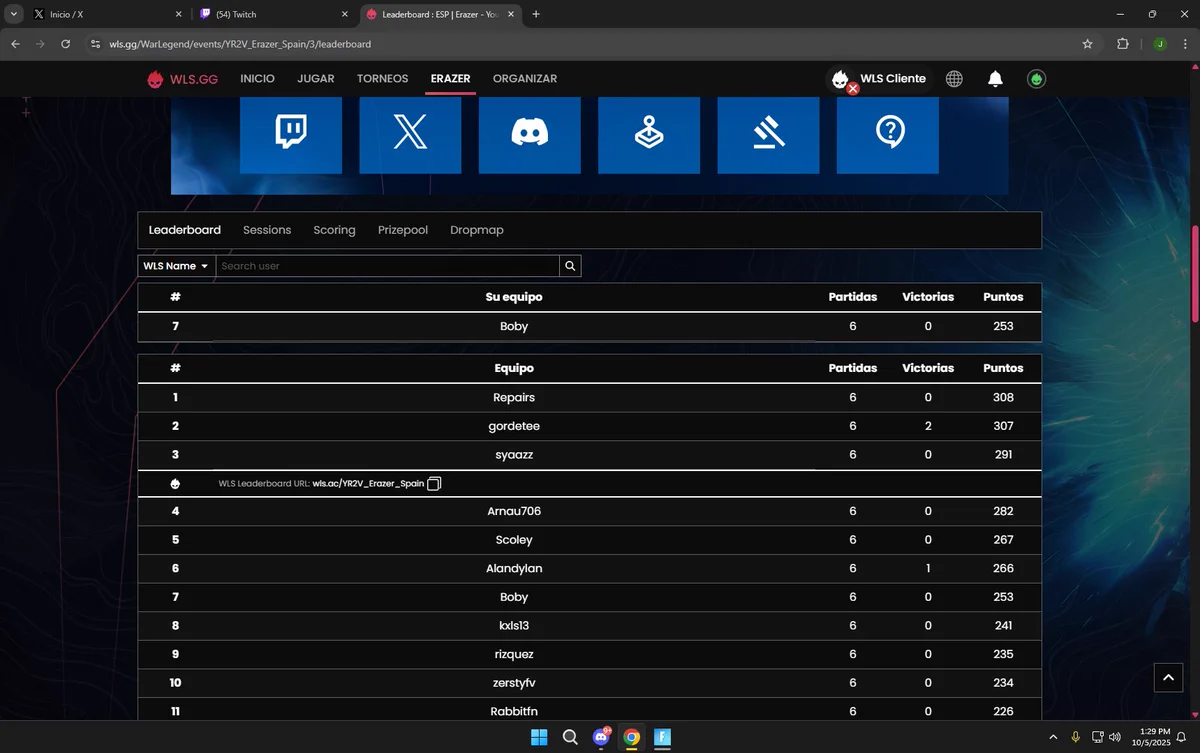Open the browser tab search dropdown
1200x753 pixels.
14,14
